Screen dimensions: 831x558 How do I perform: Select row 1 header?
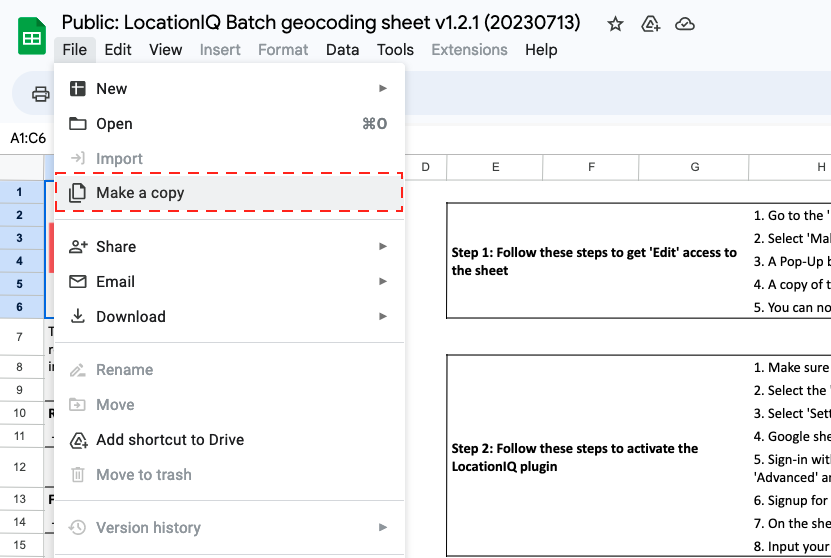click(20, 192)
